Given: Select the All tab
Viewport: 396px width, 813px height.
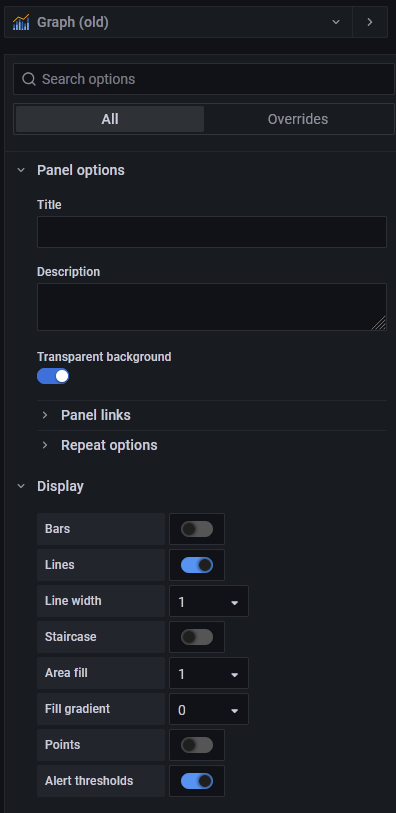Looking at the screenshot, I should (110, 119).
